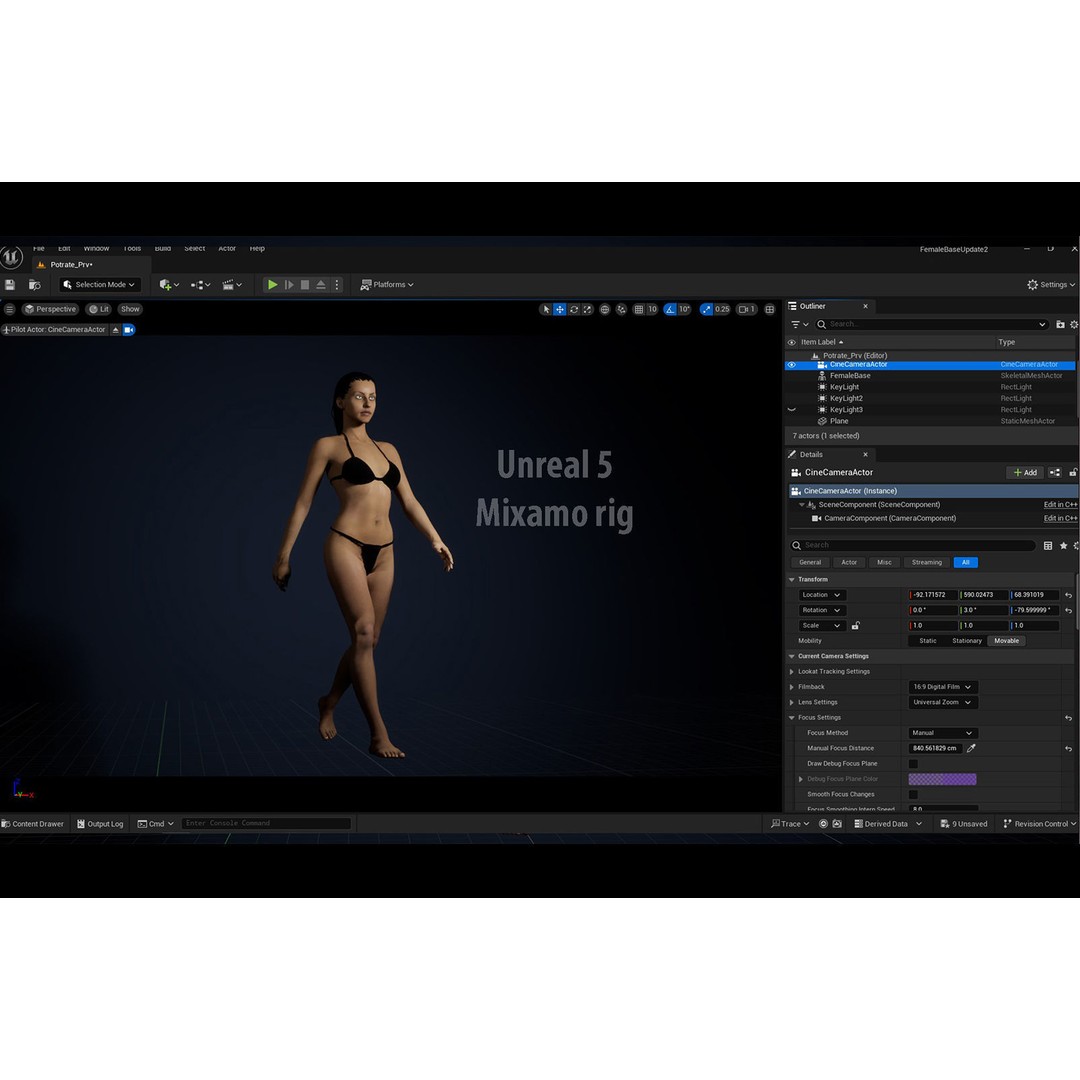Open the viewport hamburger options menu
1080x1080 pixels.
(x=10, y=309)
